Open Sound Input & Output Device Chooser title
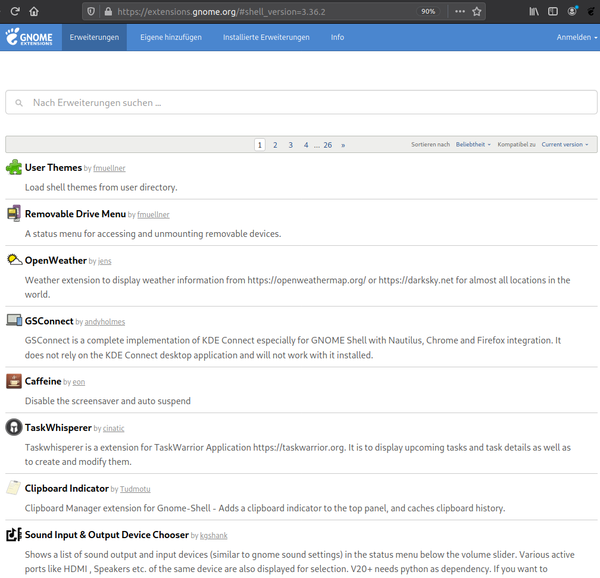600x578 pixels. [x=107, y=534]
